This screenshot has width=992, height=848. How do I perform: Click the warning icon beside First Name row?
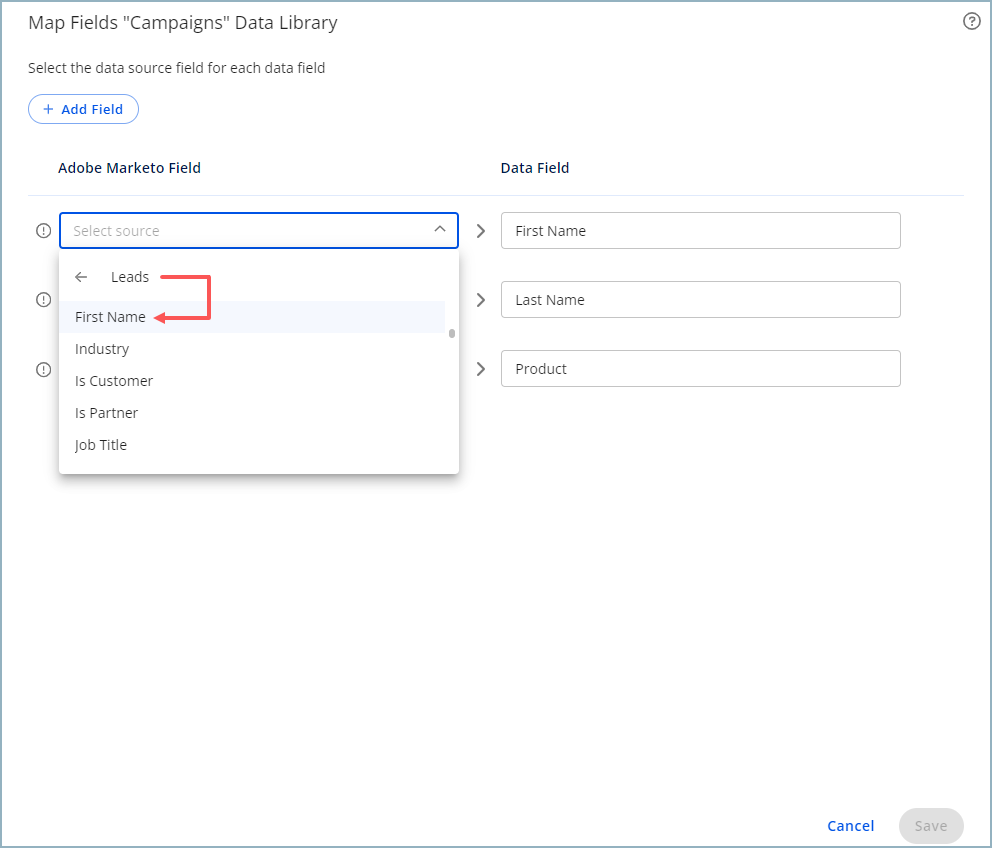(44, 231)
